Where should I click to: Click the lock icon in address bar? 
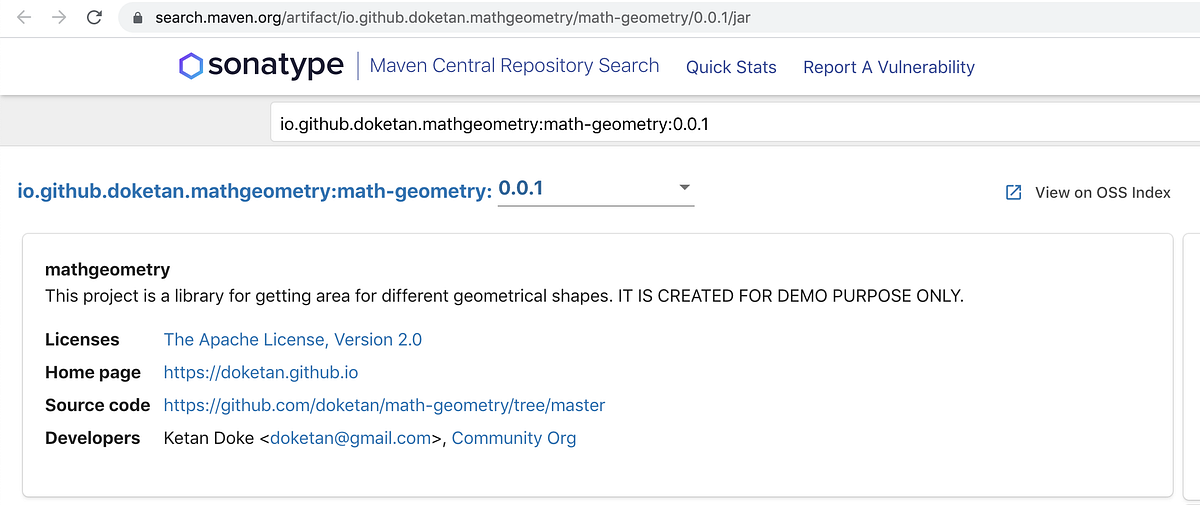click(137, 18)
